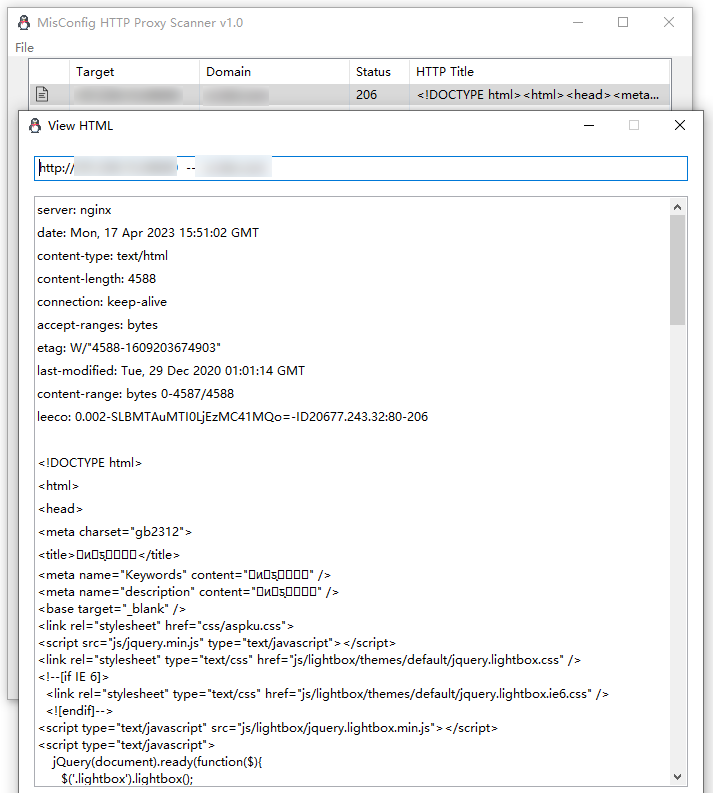Click the 'jquery.lightbox.ie6.css' line
The image size is (713, 793).
coord(328,694)
